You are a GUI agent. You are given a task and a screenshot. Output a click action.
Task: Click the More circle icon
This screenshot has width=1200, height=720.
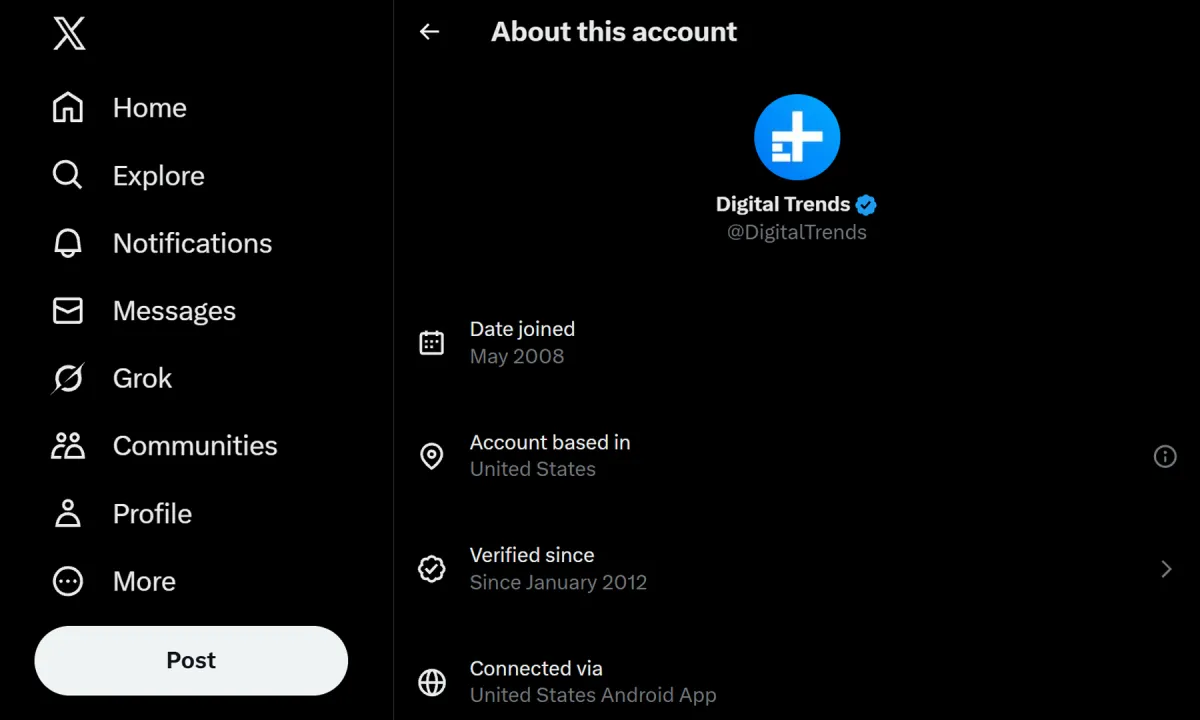click(x=68, y=581)
